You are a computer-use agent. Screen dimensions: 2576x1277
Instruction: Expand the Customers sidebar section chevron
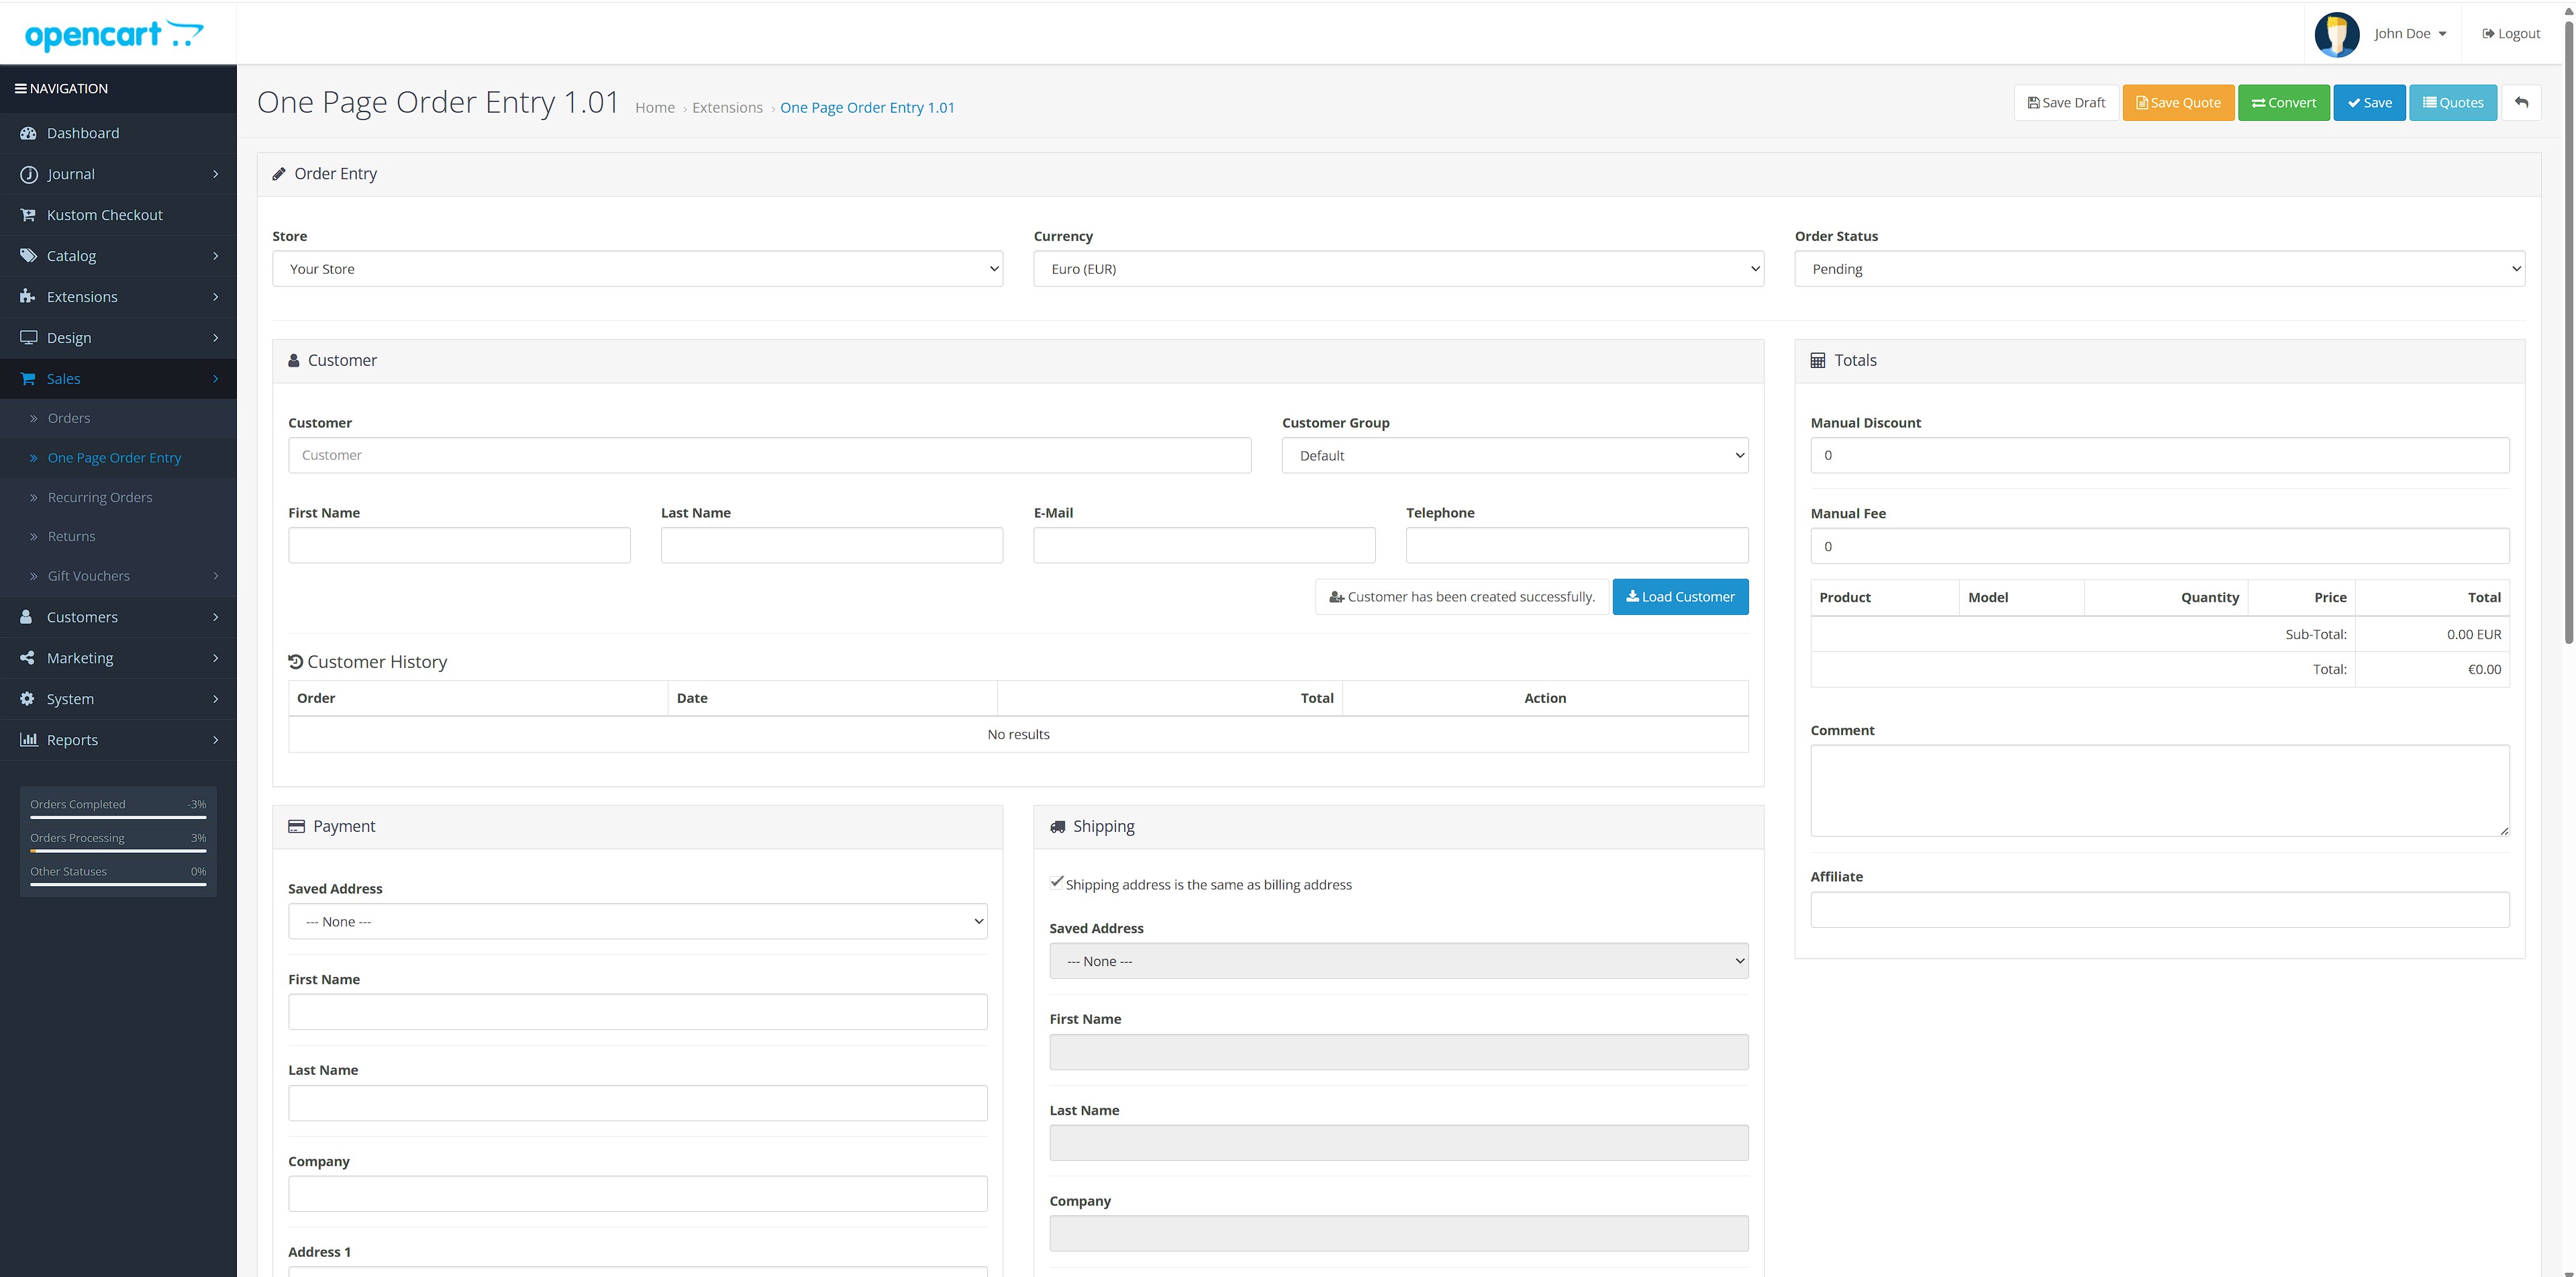click(216, 617)
